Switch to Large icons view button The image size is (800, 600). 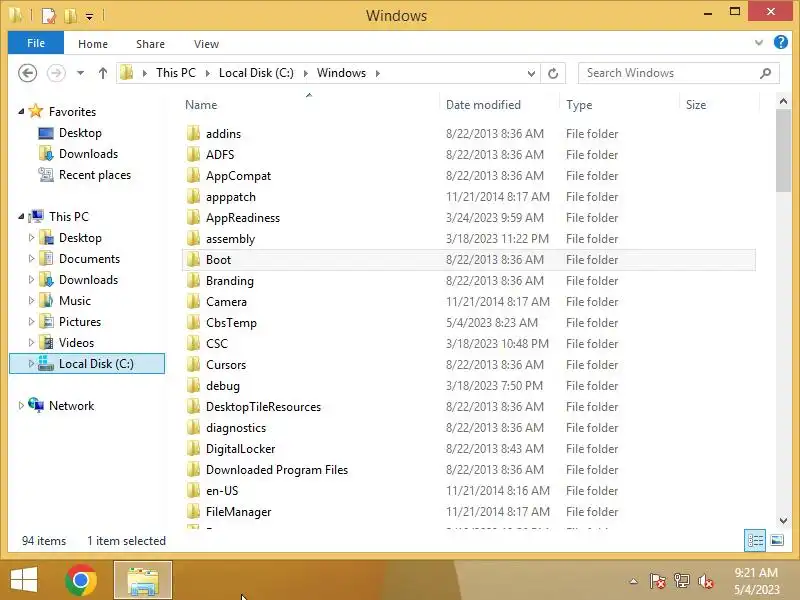(777, 540)
